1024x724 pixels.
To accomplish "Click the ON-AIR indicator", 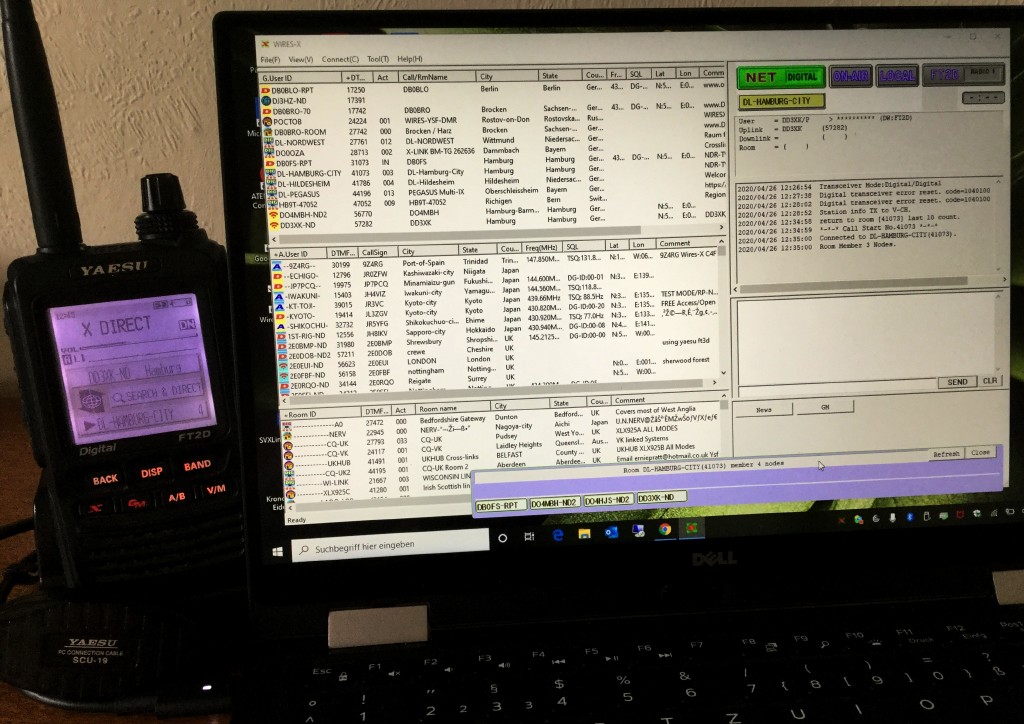I will coord(850,76).
